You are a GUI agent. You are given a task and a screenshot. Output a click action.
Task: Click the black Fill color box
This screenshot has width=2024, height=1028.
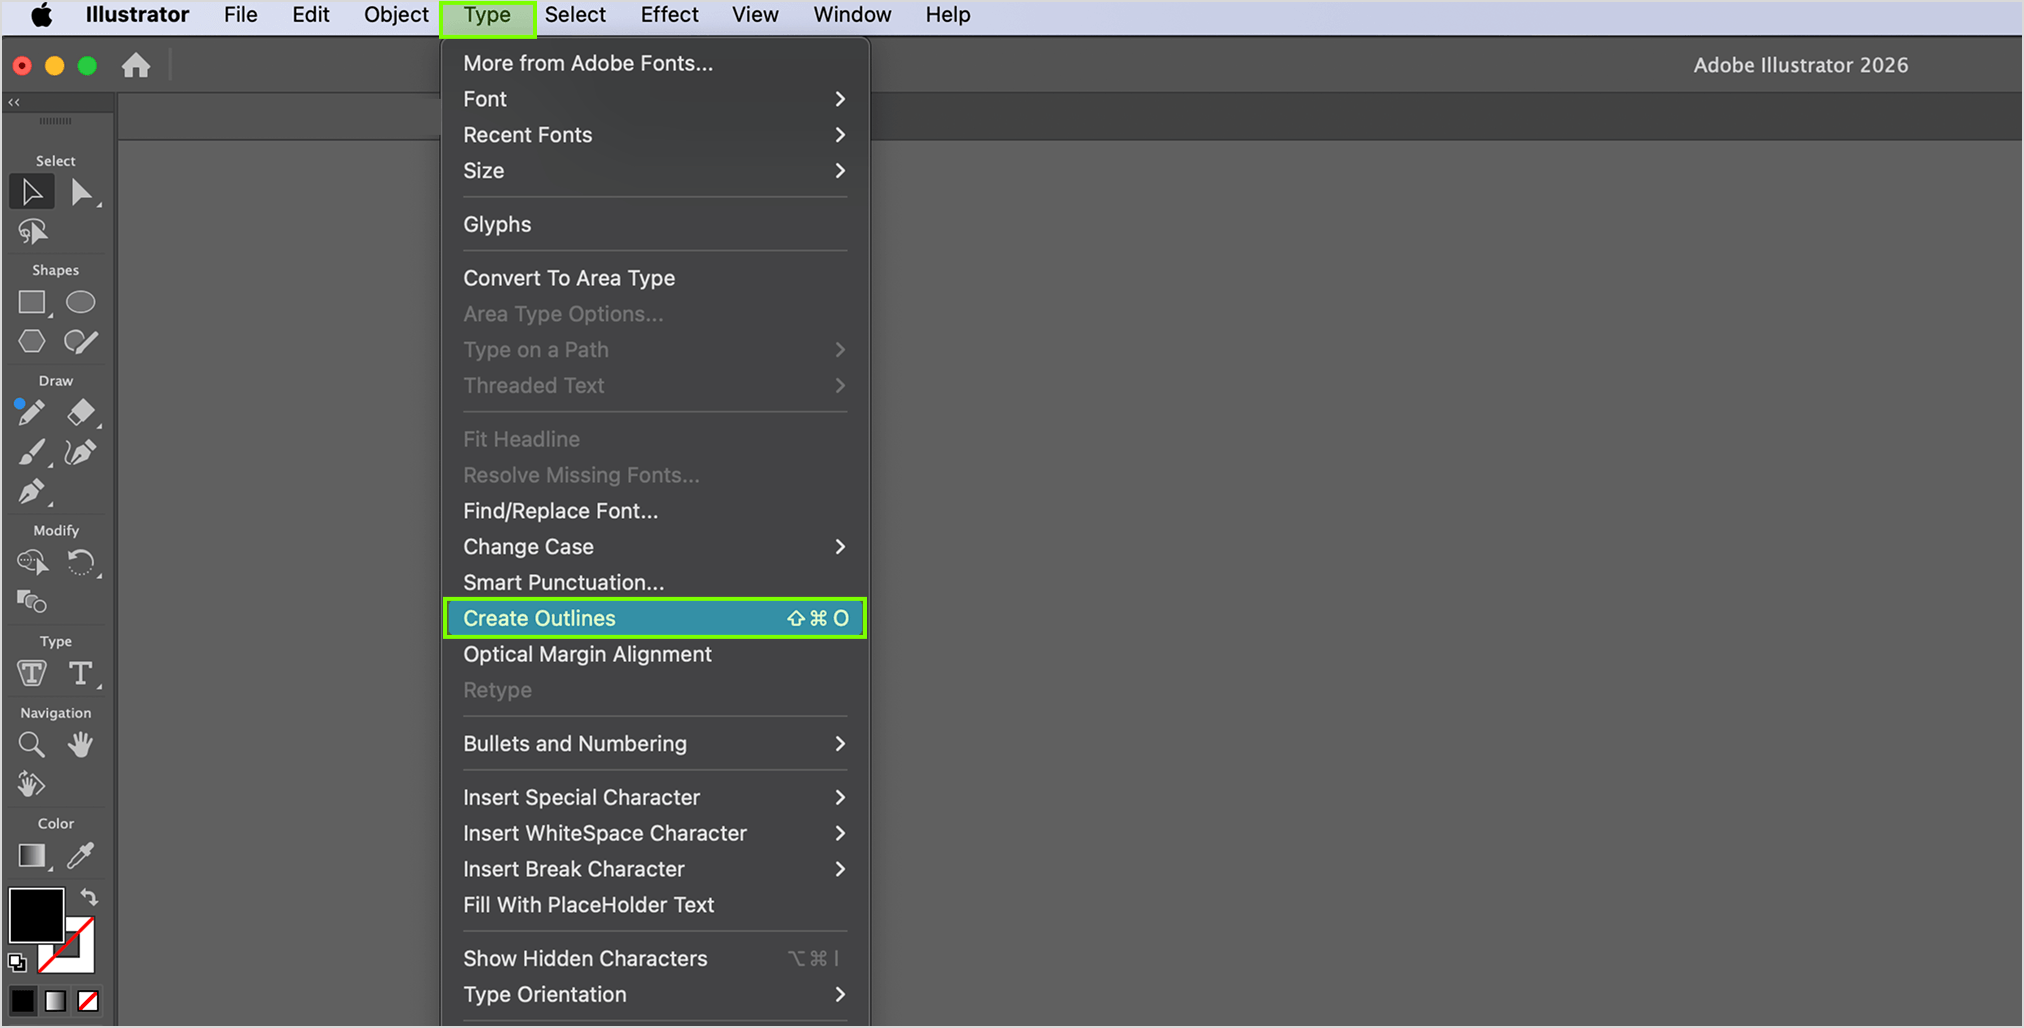coord(36,914)
